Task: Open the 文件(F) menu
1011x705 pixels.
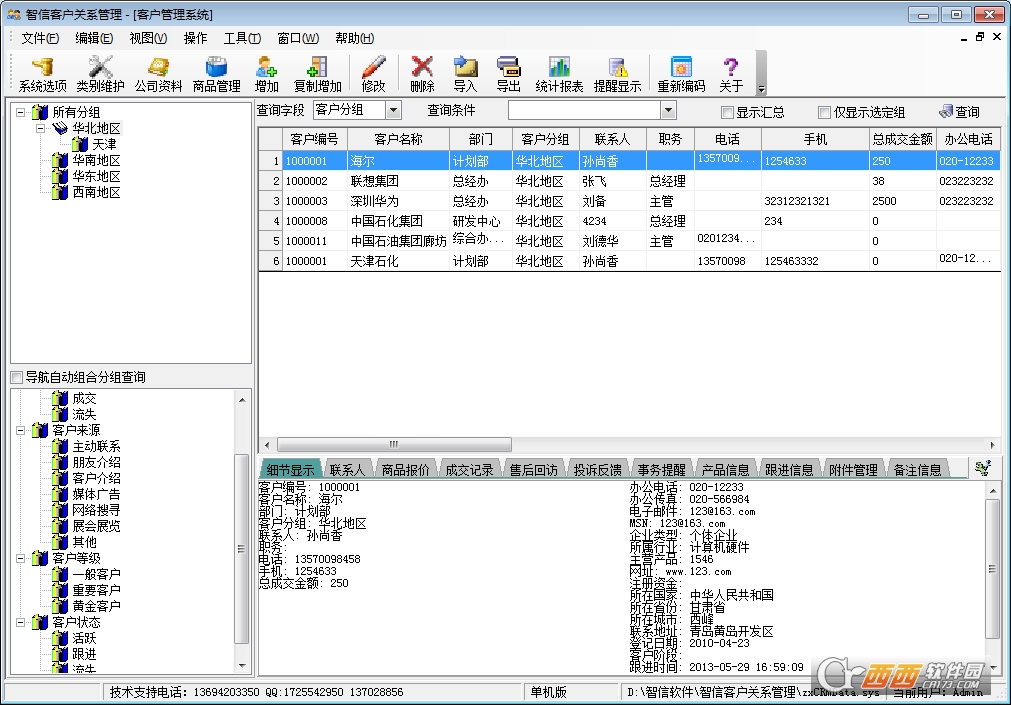Action: tap(40, 38)
